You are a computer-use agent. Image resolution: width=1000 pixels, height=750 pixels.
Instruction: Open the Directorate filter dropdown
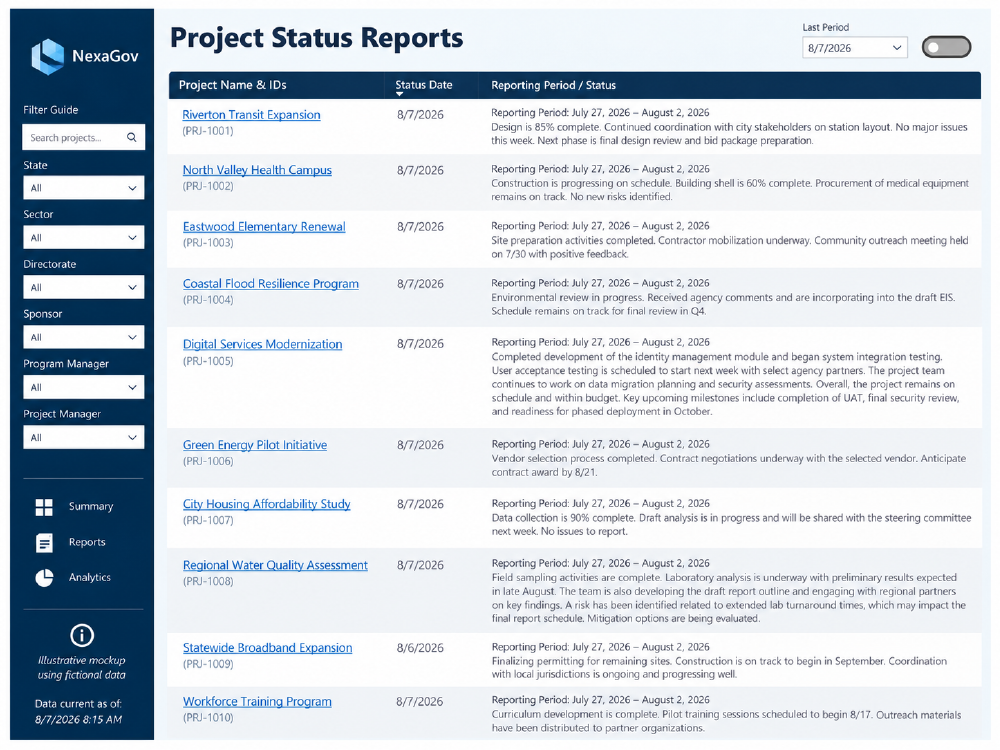[x=84, y=287]
